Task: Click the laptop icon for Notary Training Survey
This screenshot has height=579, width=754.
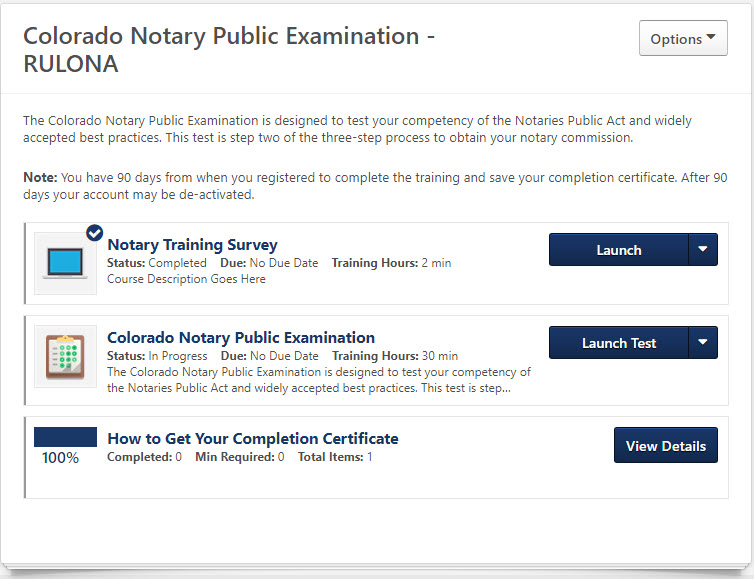Action: (x=65, y=264)
